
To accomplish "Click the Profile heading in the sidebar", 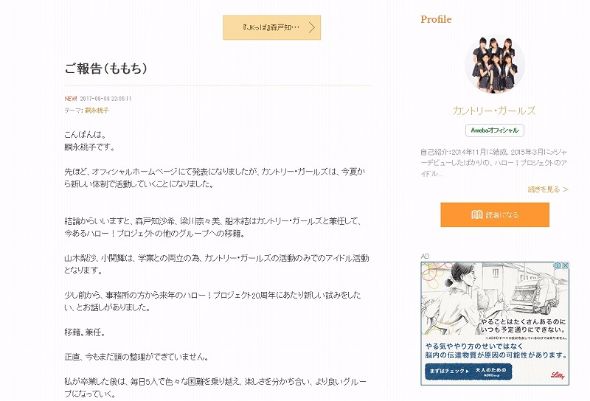I will coord(436,20).
